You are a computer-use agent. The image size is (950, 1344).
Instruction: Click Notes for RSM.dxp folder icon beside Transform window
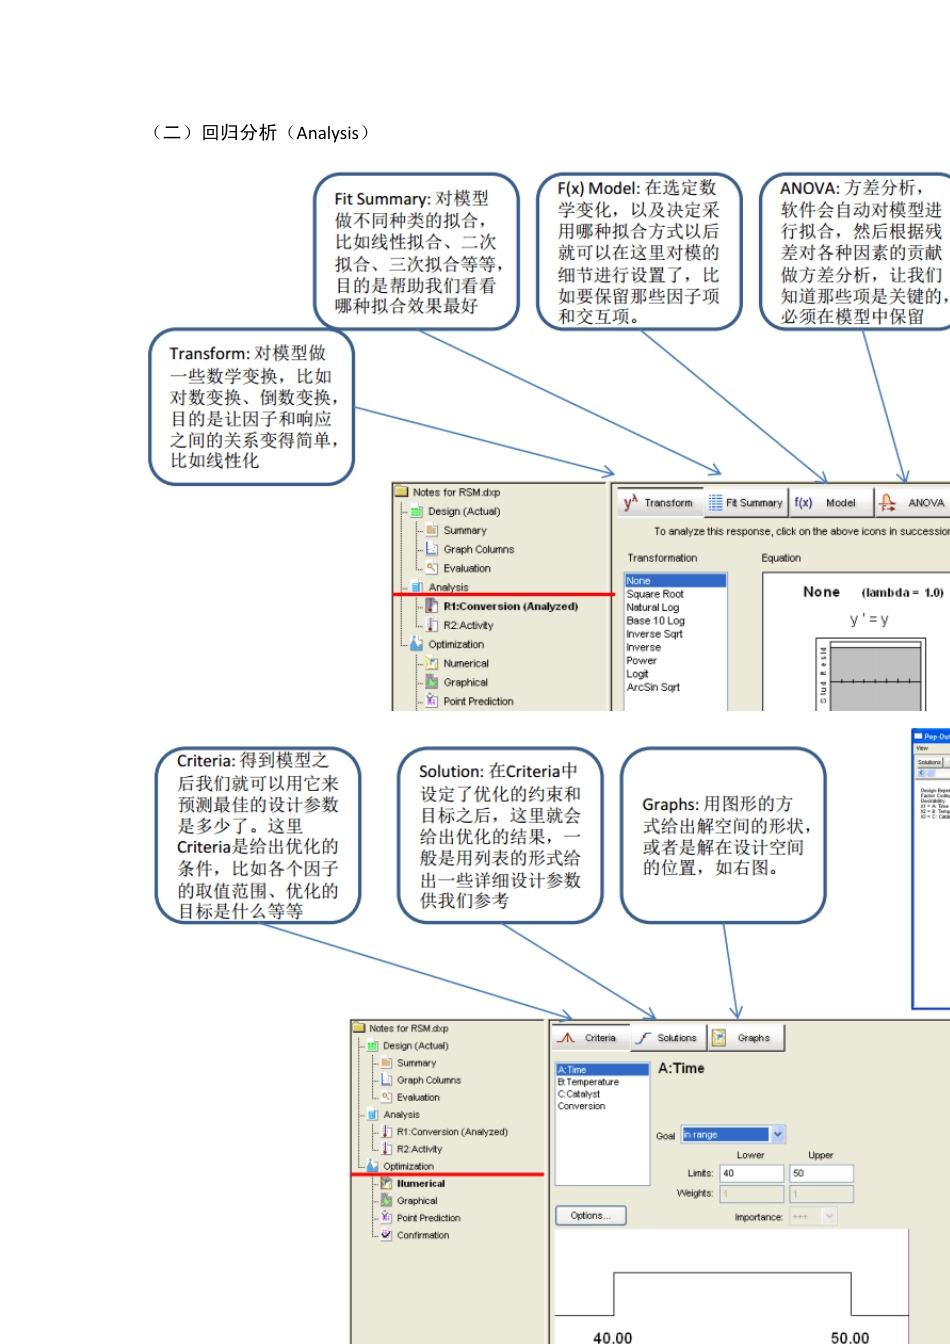(402, 492)
